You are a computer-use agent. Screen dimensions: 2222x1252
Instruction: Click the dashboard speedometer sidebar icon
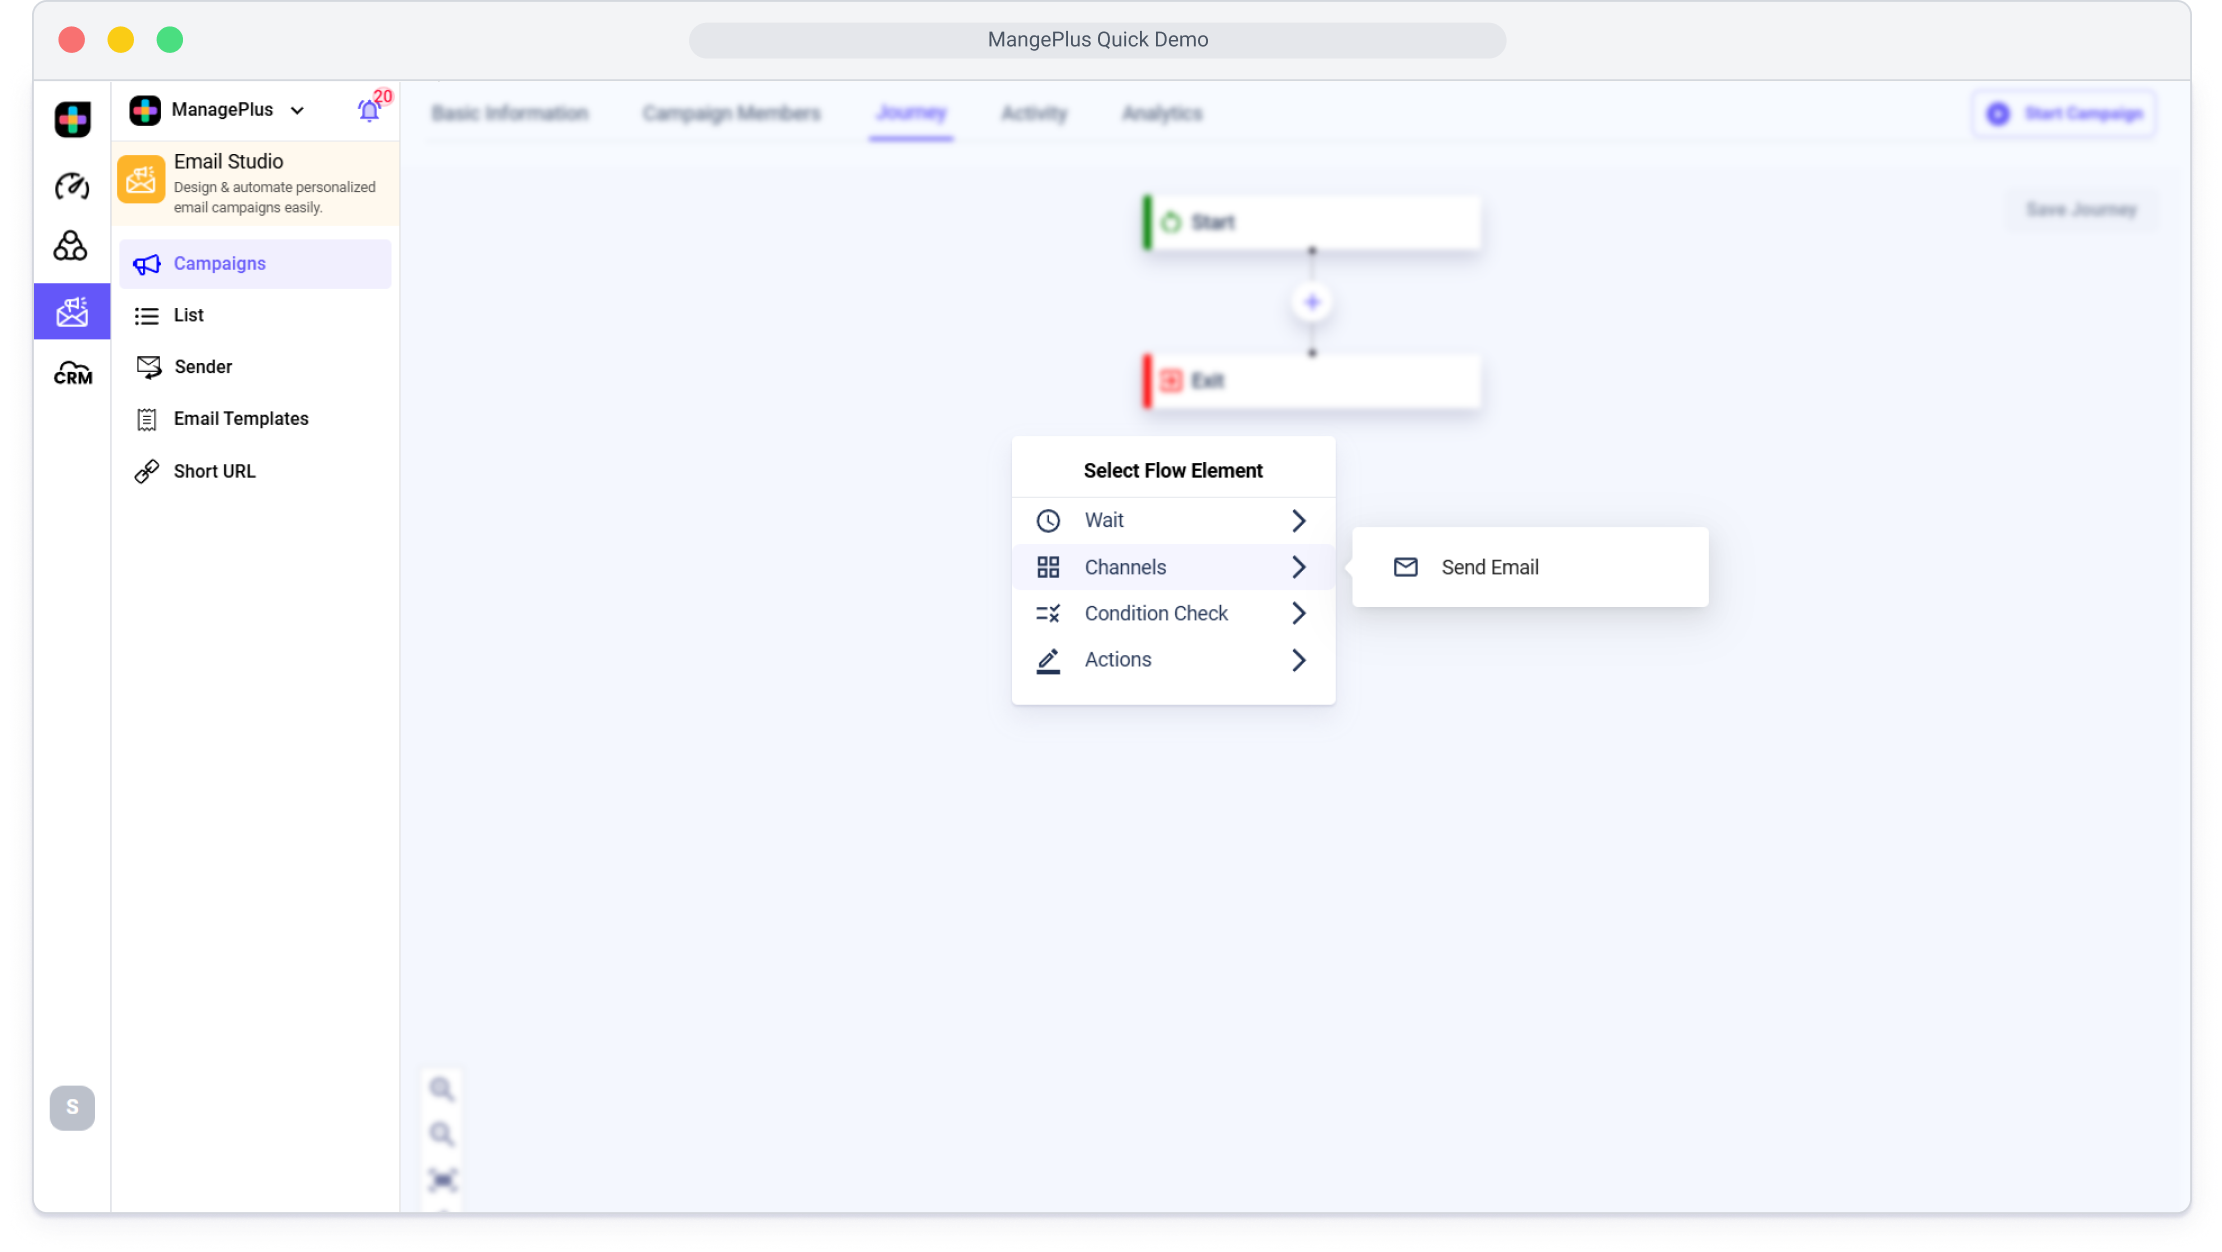(72, 186)
